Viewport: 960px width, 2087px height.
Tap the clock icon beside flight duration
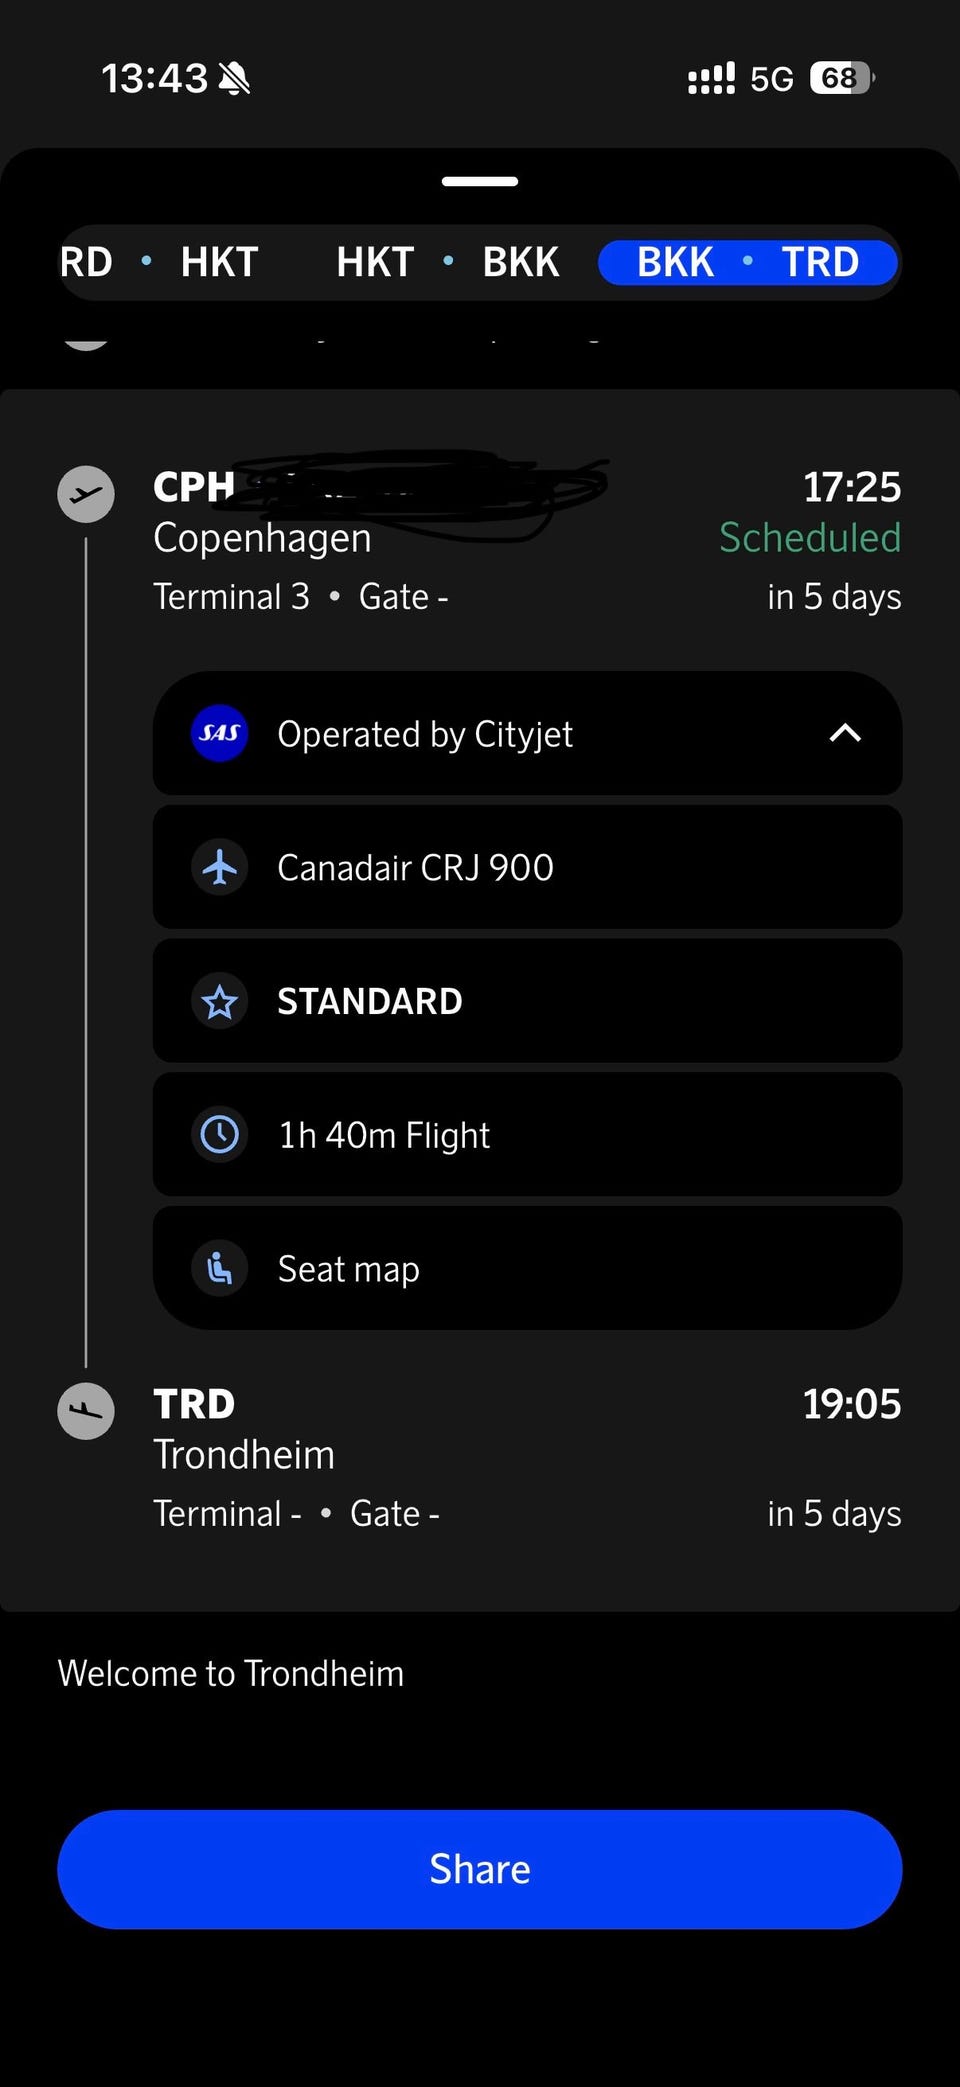click(219, 1134)
